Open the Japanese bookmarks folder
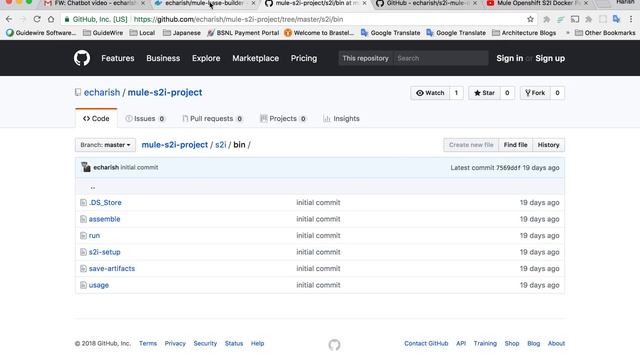This screenshot has width=640, height=360. pos(182,33)
